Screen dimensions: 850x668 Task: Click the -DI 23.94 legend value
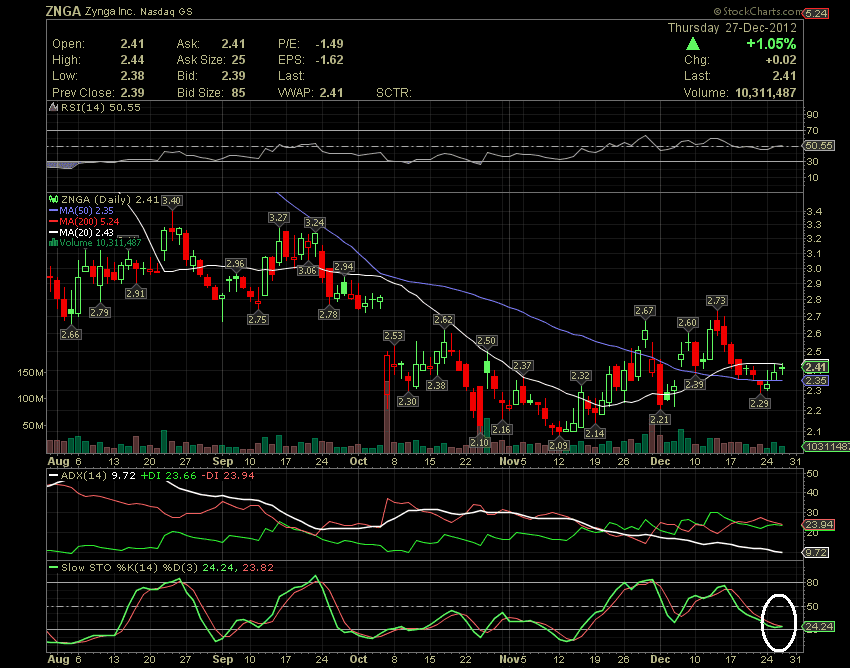click(228, 476)
